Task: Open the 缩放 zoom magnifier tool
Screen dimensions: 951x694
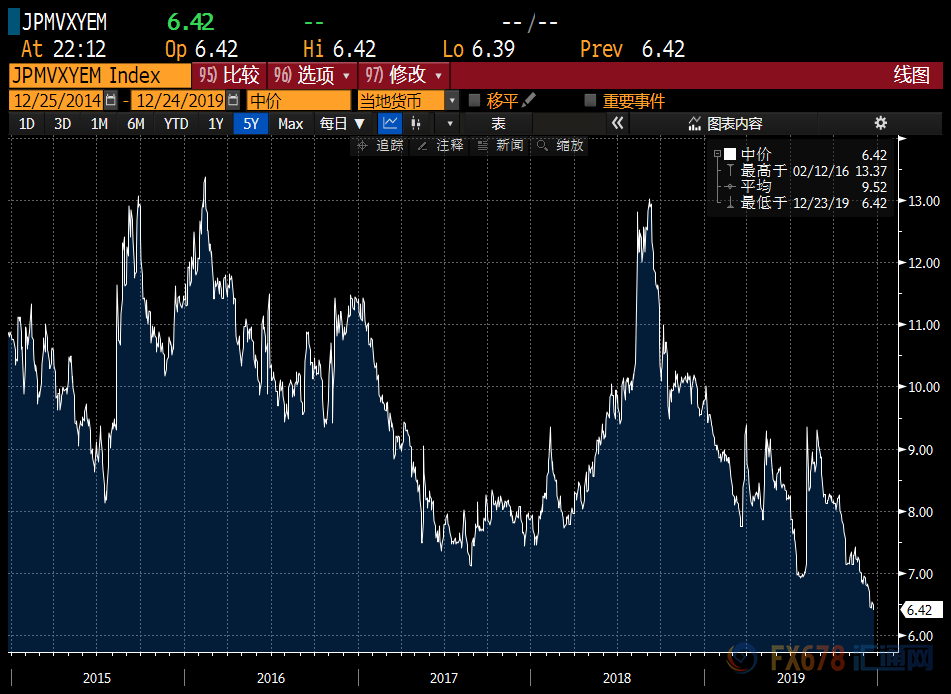Action: point(560,145)
